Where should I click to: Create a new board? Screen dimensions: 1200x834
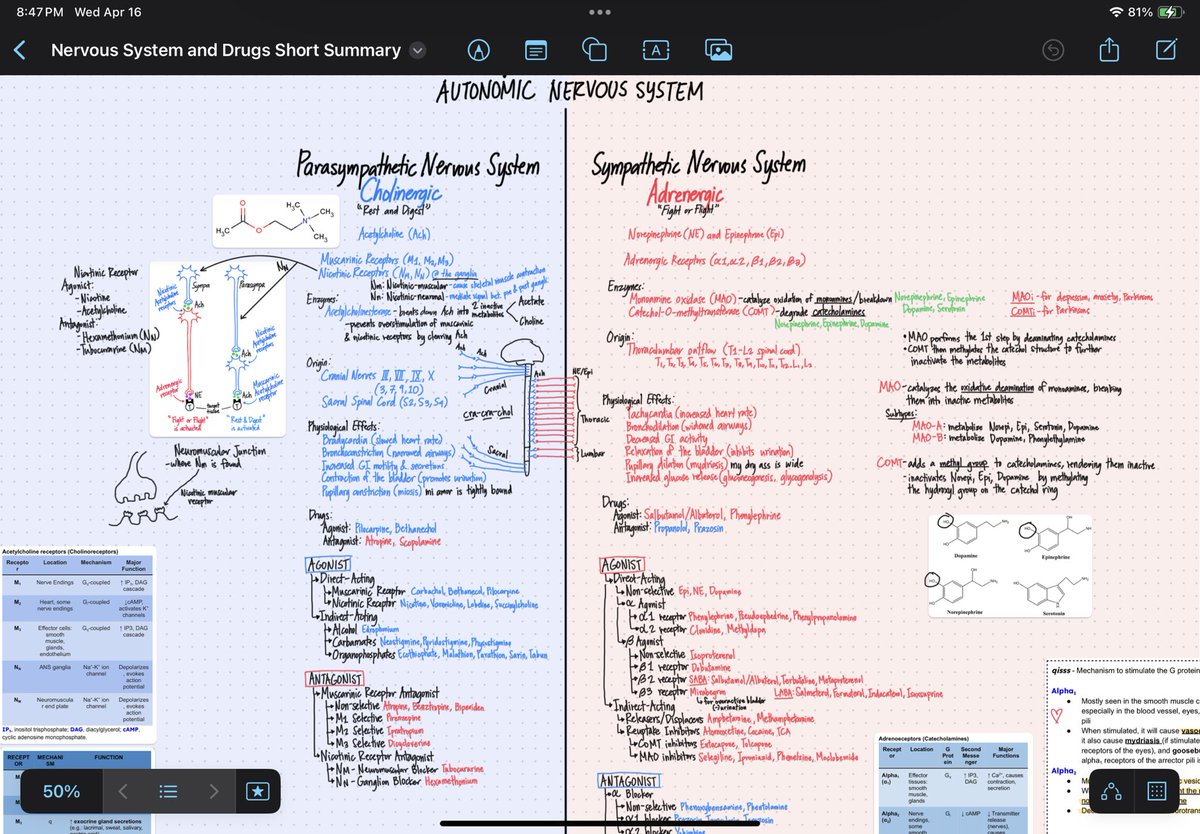click(1165, 49)
